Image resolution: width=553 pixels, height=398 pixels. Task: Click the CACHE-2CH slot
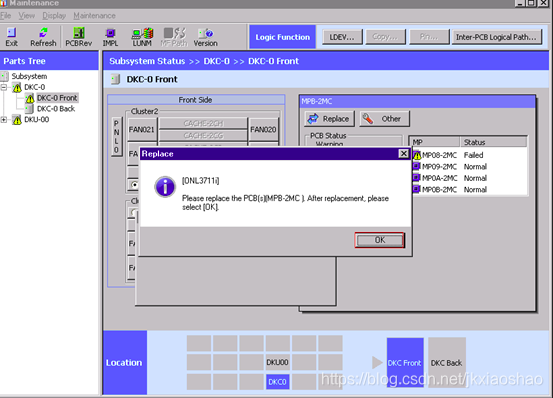(203, 123)
